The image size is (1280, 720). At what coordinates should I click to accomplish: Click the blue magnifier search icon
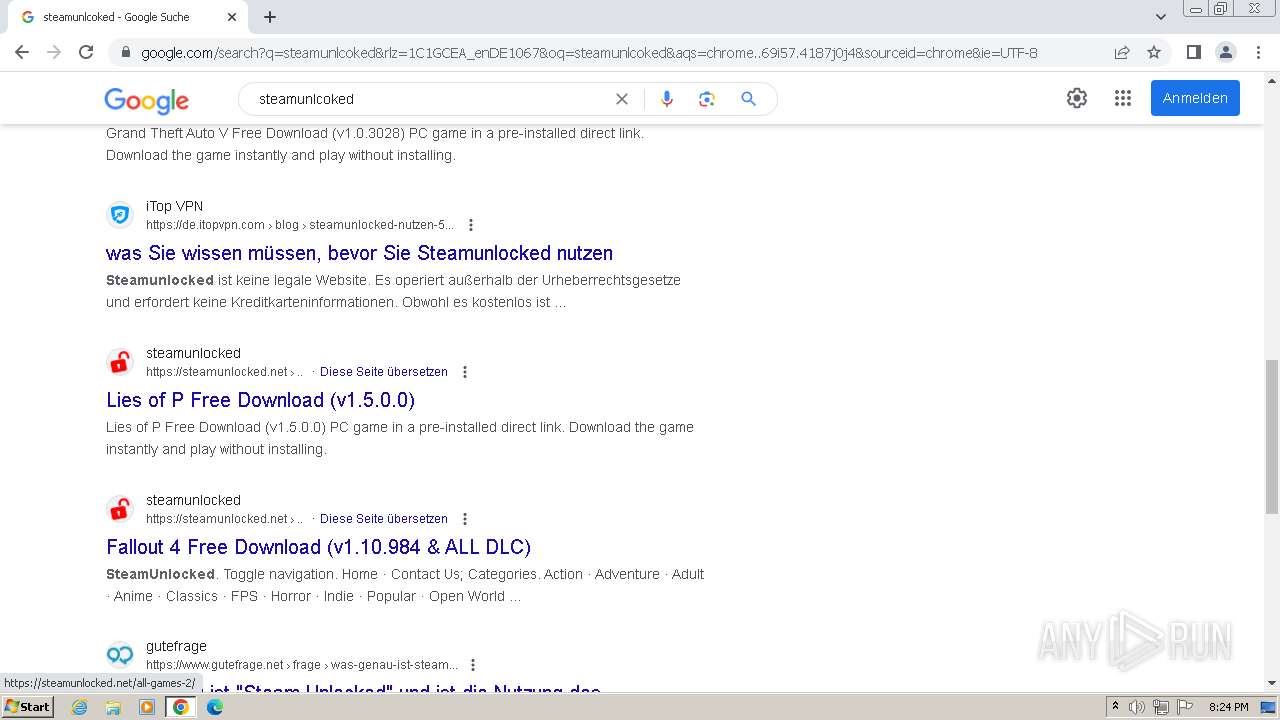(x=748, y=99)
